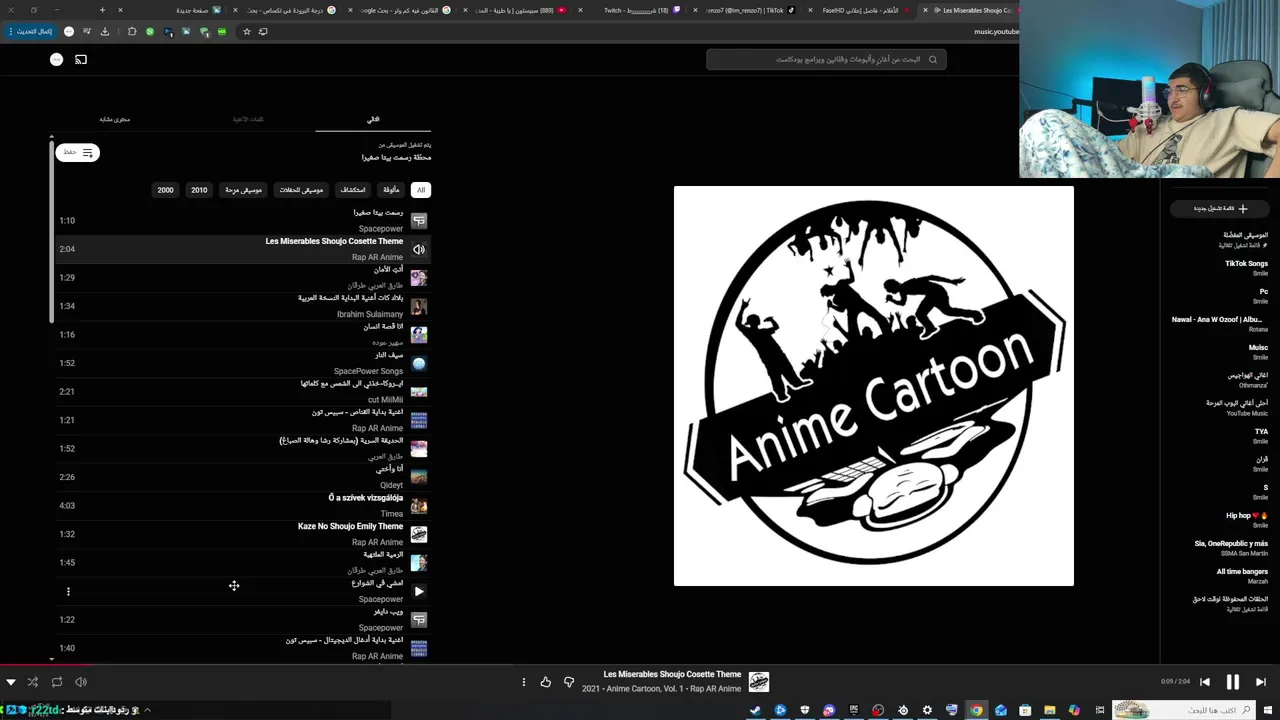Click the cut MiiMii track thumbnail
Screen dimensions: 1280x720
pyautogui.click(x=419, y=391)
